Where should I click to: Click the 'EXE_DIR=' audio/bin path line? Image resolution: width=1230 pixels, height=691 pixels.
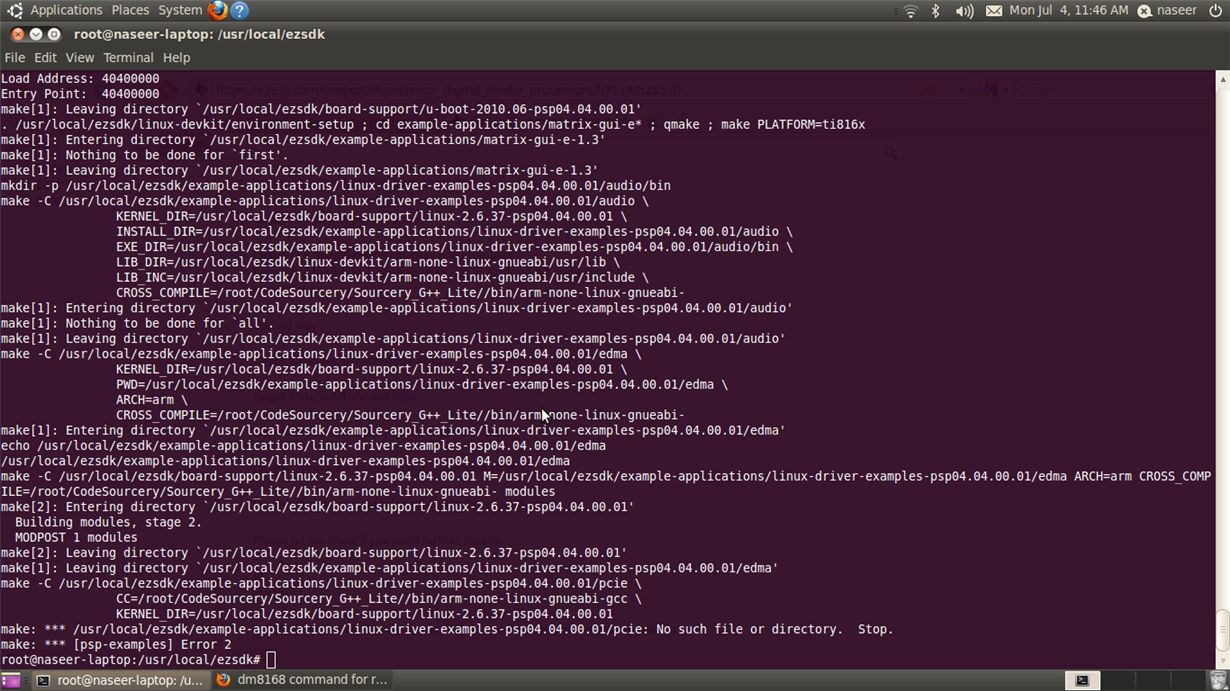click(455, 247)
